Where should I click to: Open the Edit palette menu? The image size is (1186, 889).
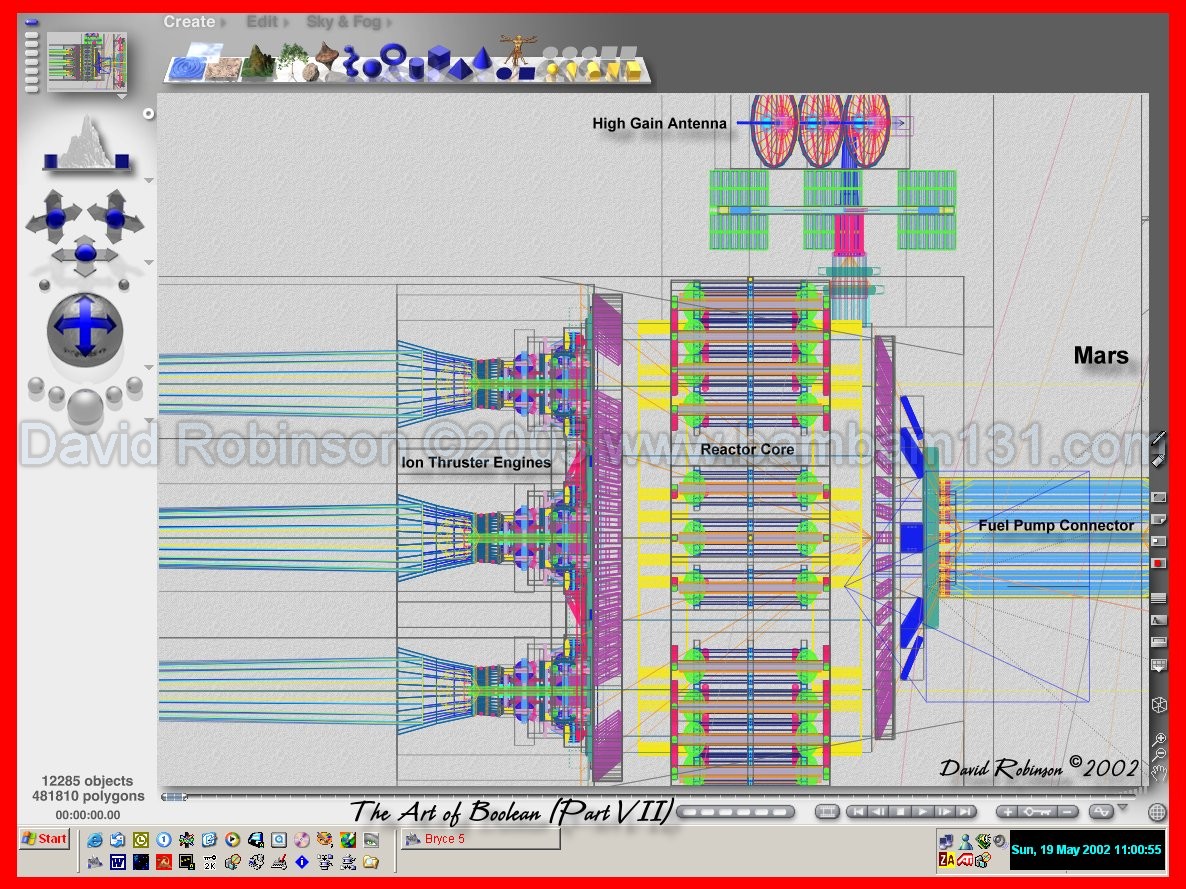click(262, 22)
